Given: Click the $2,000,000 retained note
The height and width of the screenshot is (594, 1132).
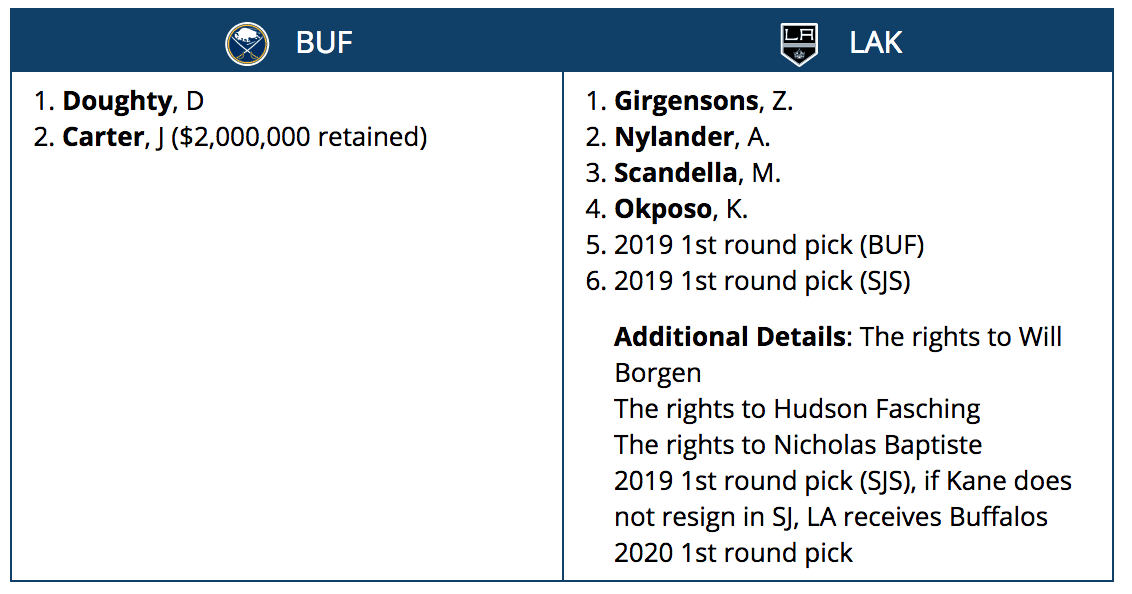Looking at the screenshot, I should [x=299, y=137].
